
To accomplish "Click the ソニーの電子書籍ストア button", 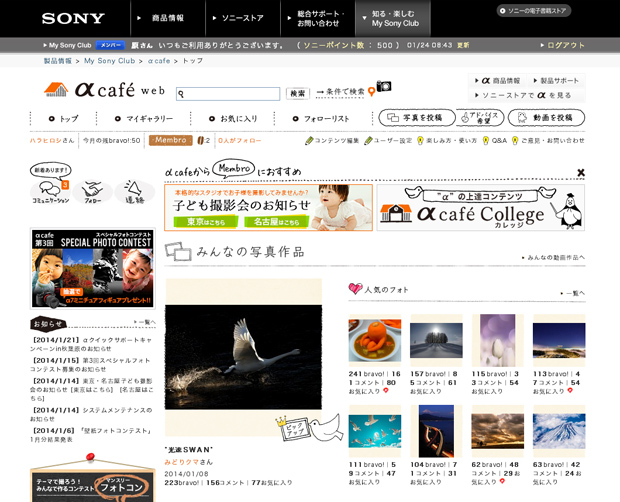I will click(x=533, y=11).
